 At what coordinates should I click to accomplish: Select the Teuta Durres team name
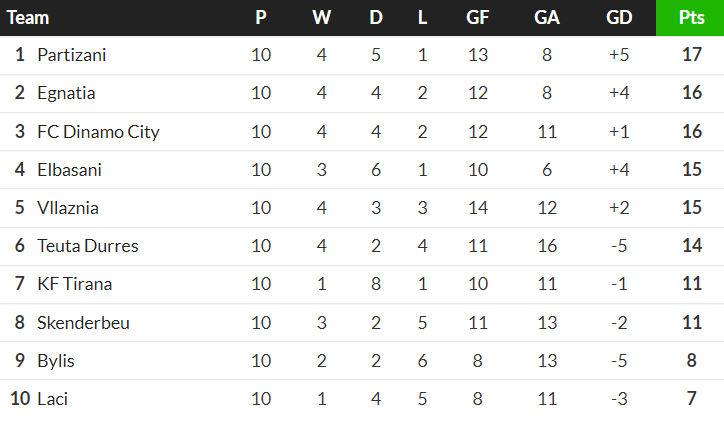(x=88, y=246)
